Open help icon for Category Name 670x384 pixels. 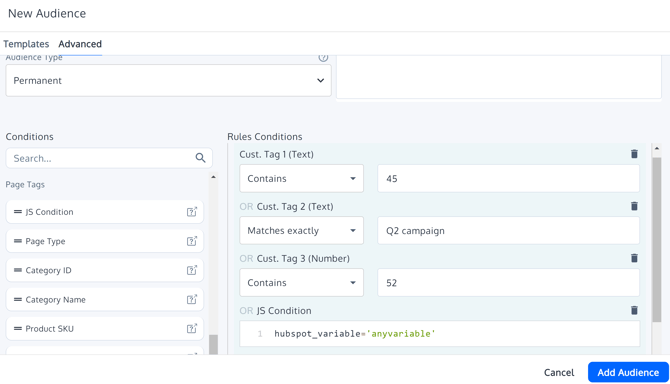(192, 299)
